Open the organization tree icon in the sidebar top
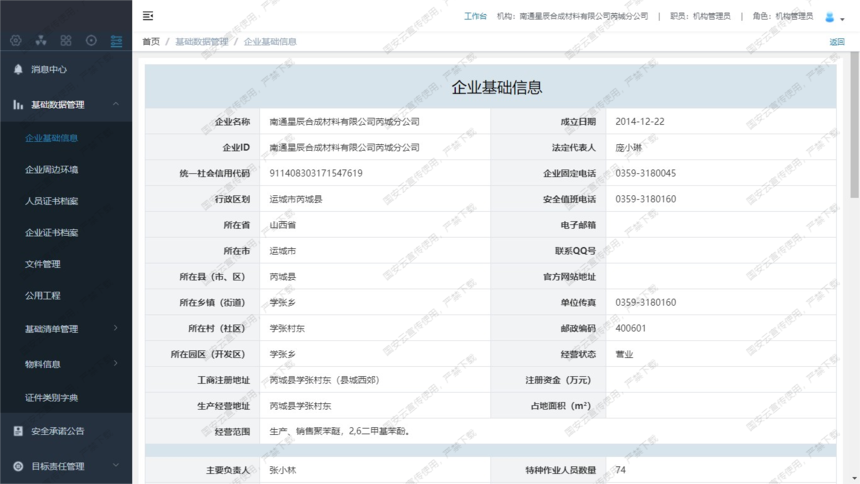 pyautogui.click(x=41, y=41)
